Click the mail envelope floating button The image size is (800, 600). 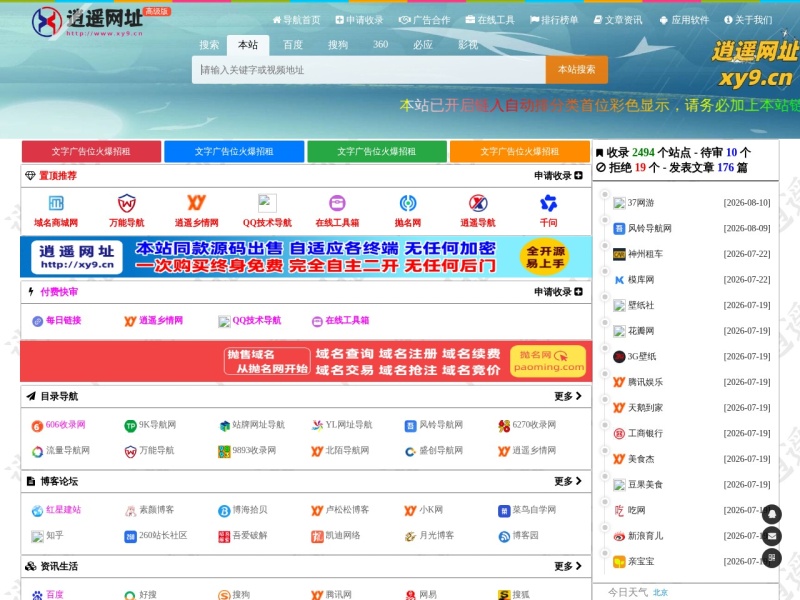(x=771, y=536)
